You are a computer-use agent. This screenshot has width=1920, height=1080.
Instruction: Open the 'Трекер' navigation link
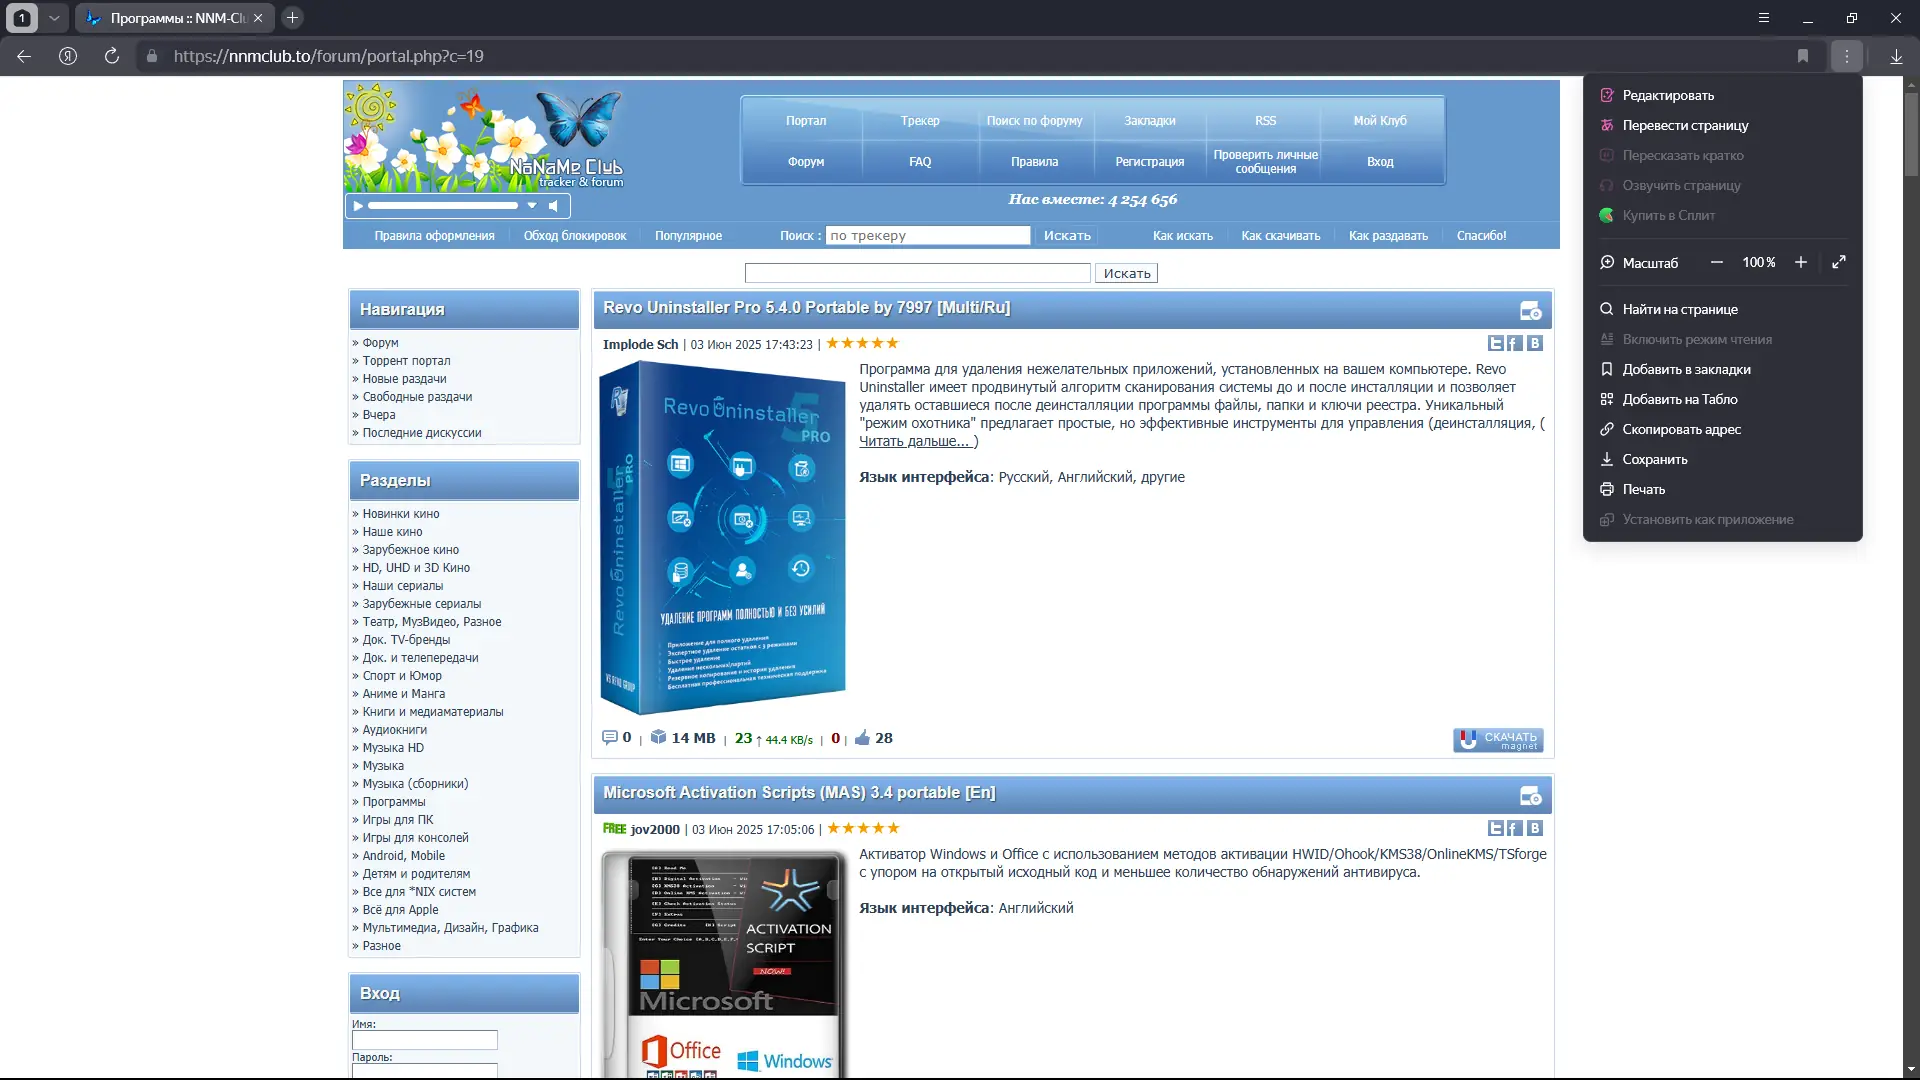(919, 120)
